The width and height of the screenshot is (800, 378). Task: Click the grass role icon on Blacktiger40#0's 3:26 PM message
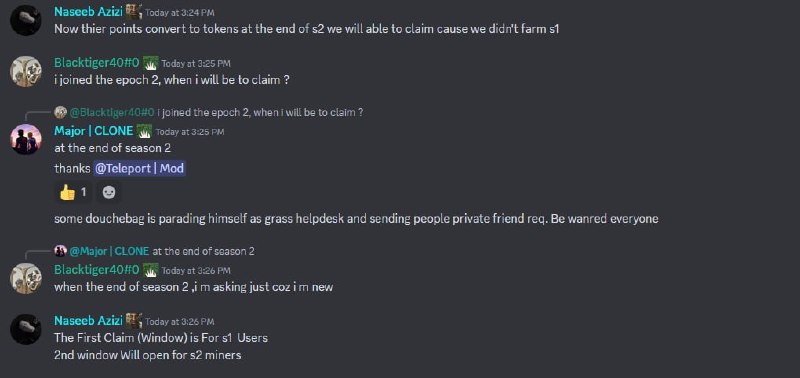[150, 270]
